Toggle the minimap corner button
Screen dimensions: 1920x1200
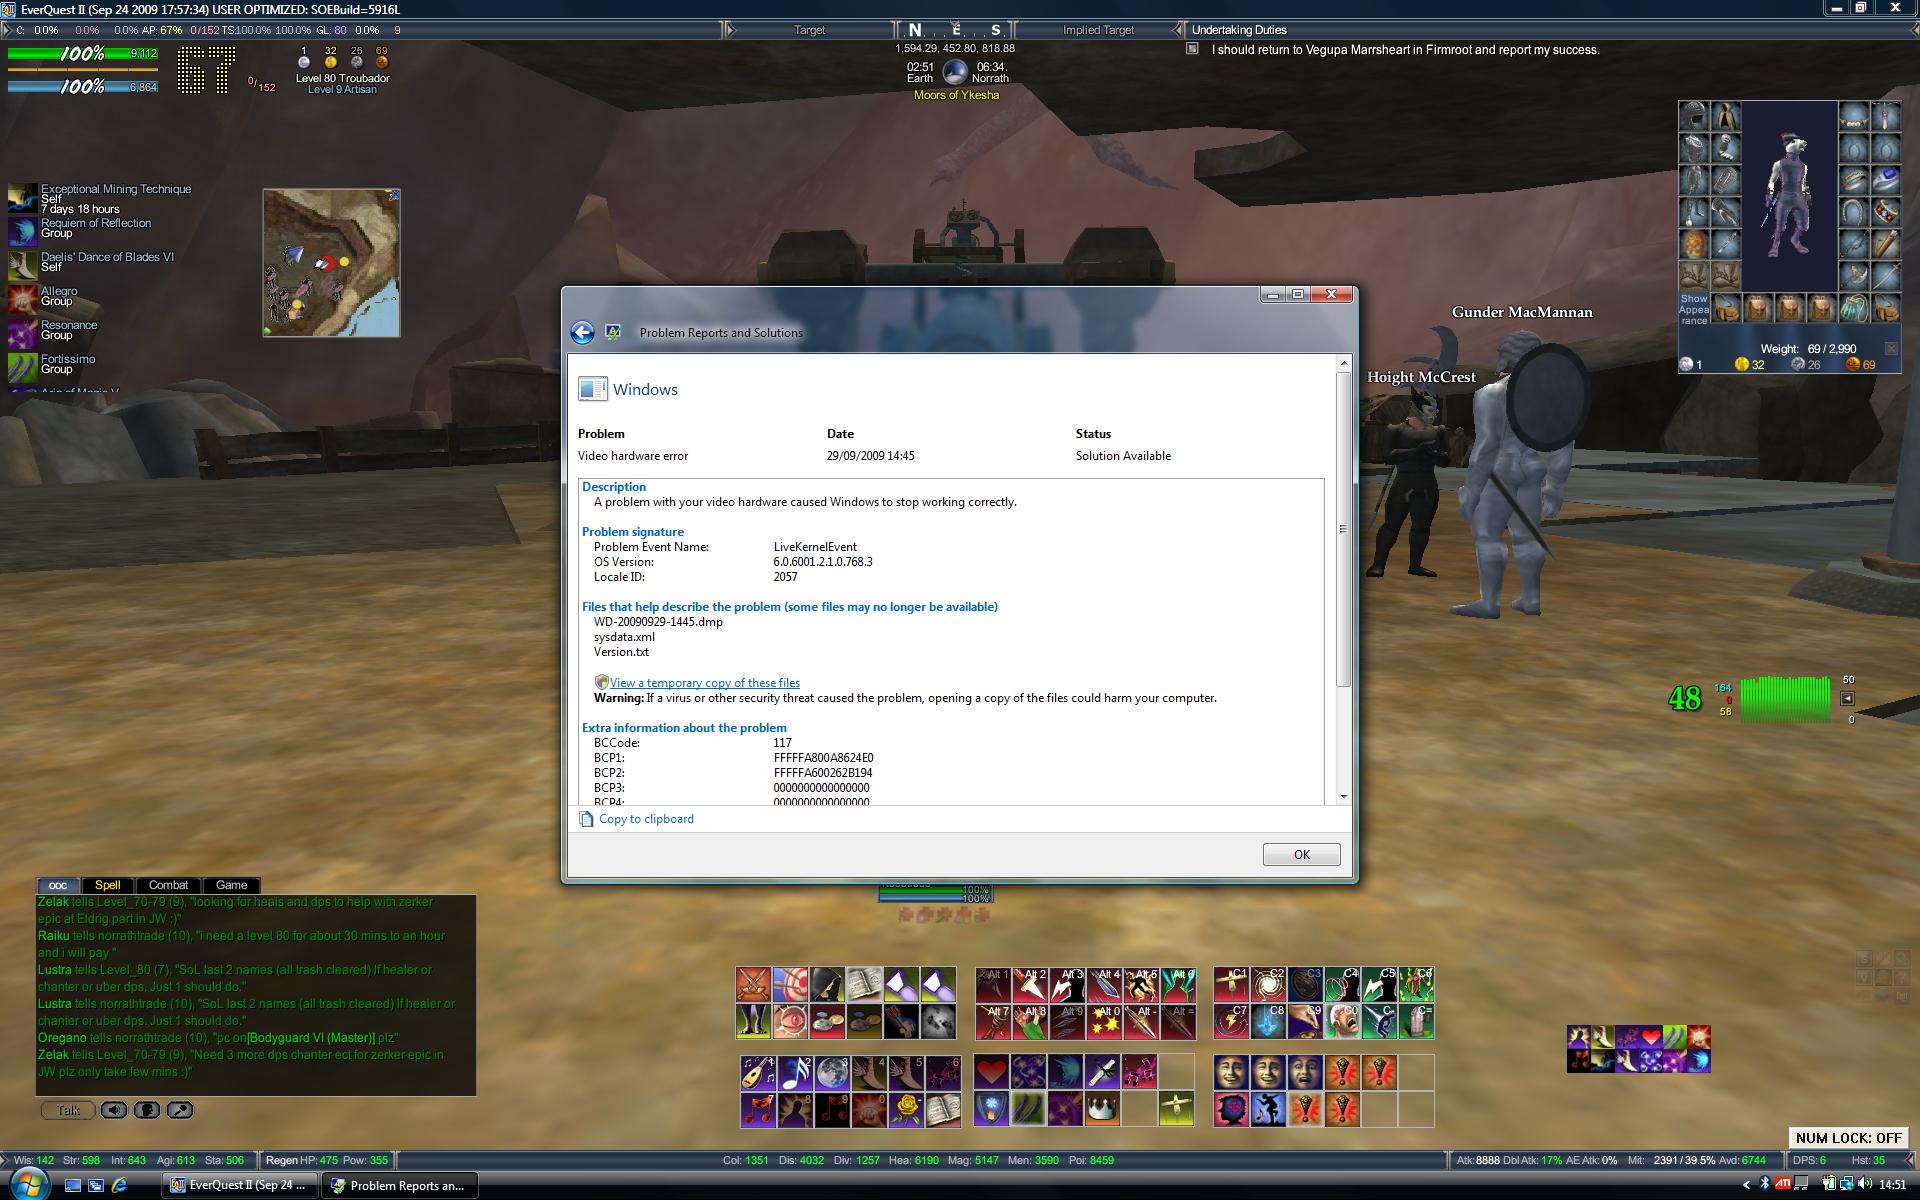(394, 195)
